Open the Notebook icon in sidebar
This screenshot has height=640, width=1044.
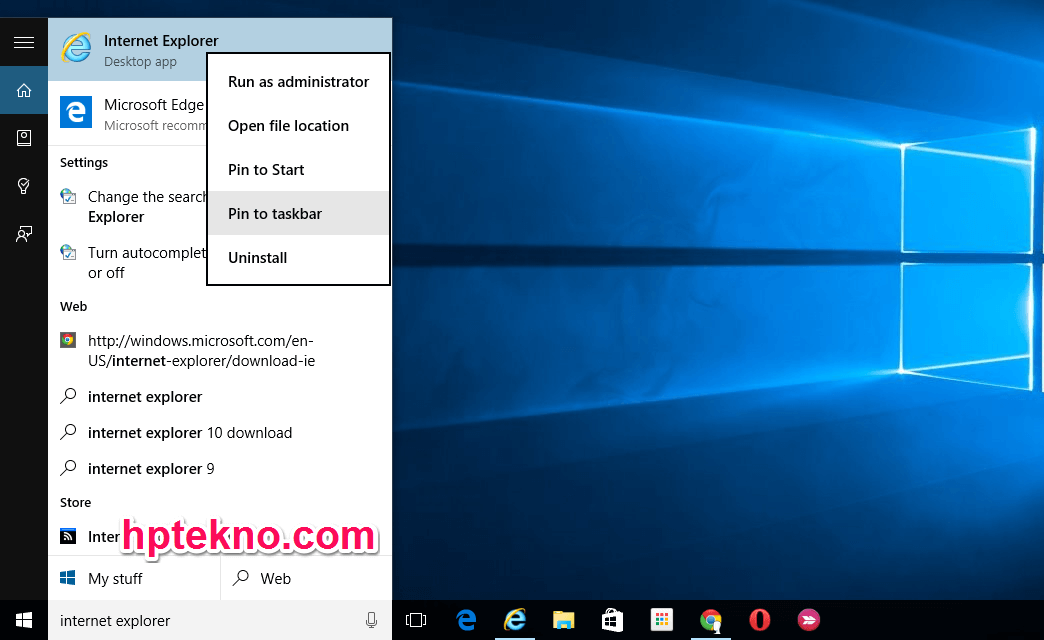tap(24, 138)
